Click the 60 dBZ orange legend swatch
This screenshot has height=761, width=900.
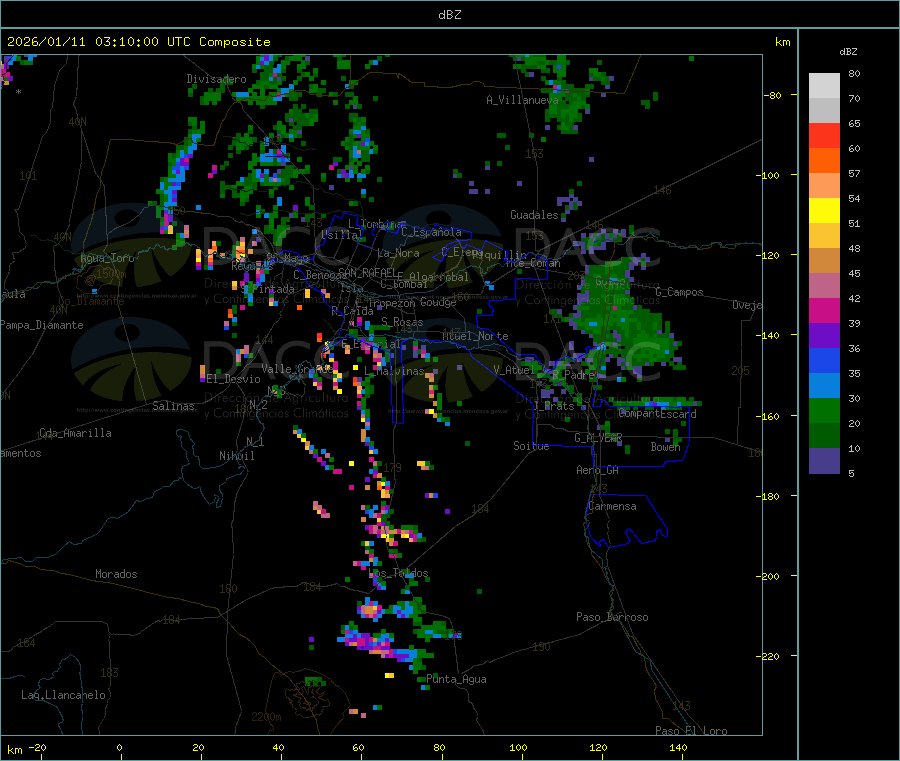coord(824,161)
